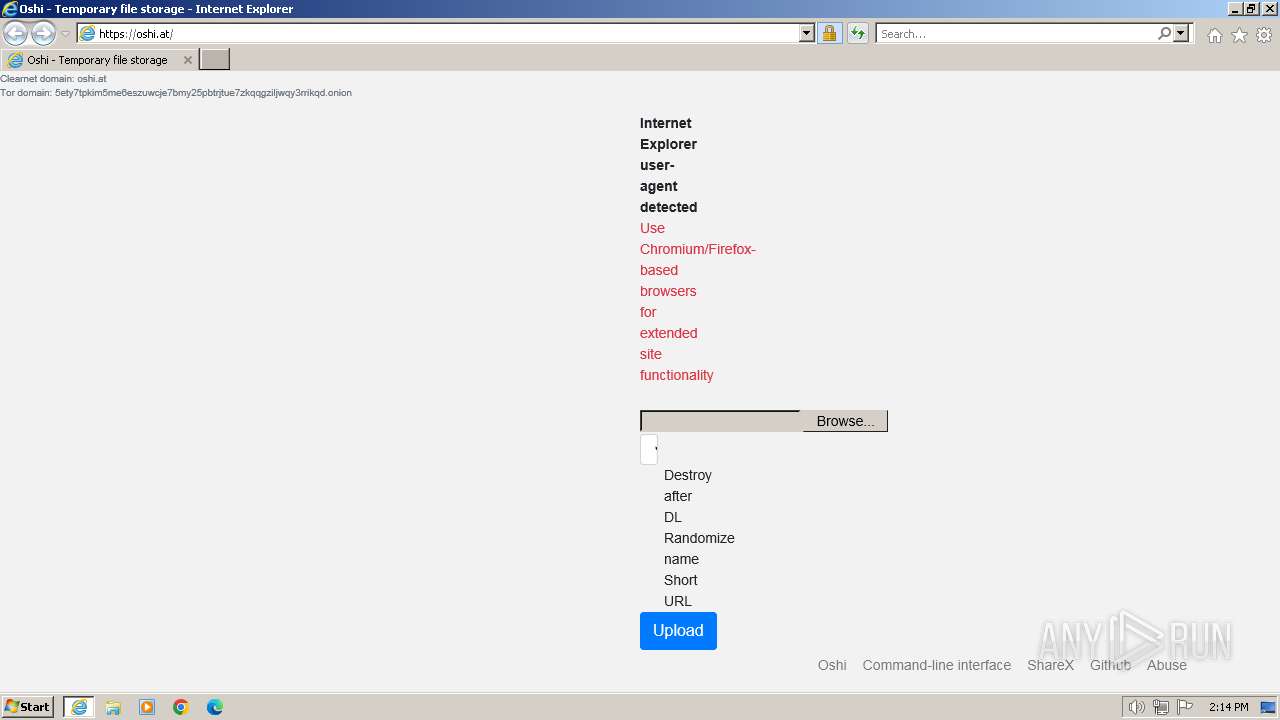Open the recent pages dropdown arrow
This screenshot has height=720, width=1280.
[x=65, y=34]
